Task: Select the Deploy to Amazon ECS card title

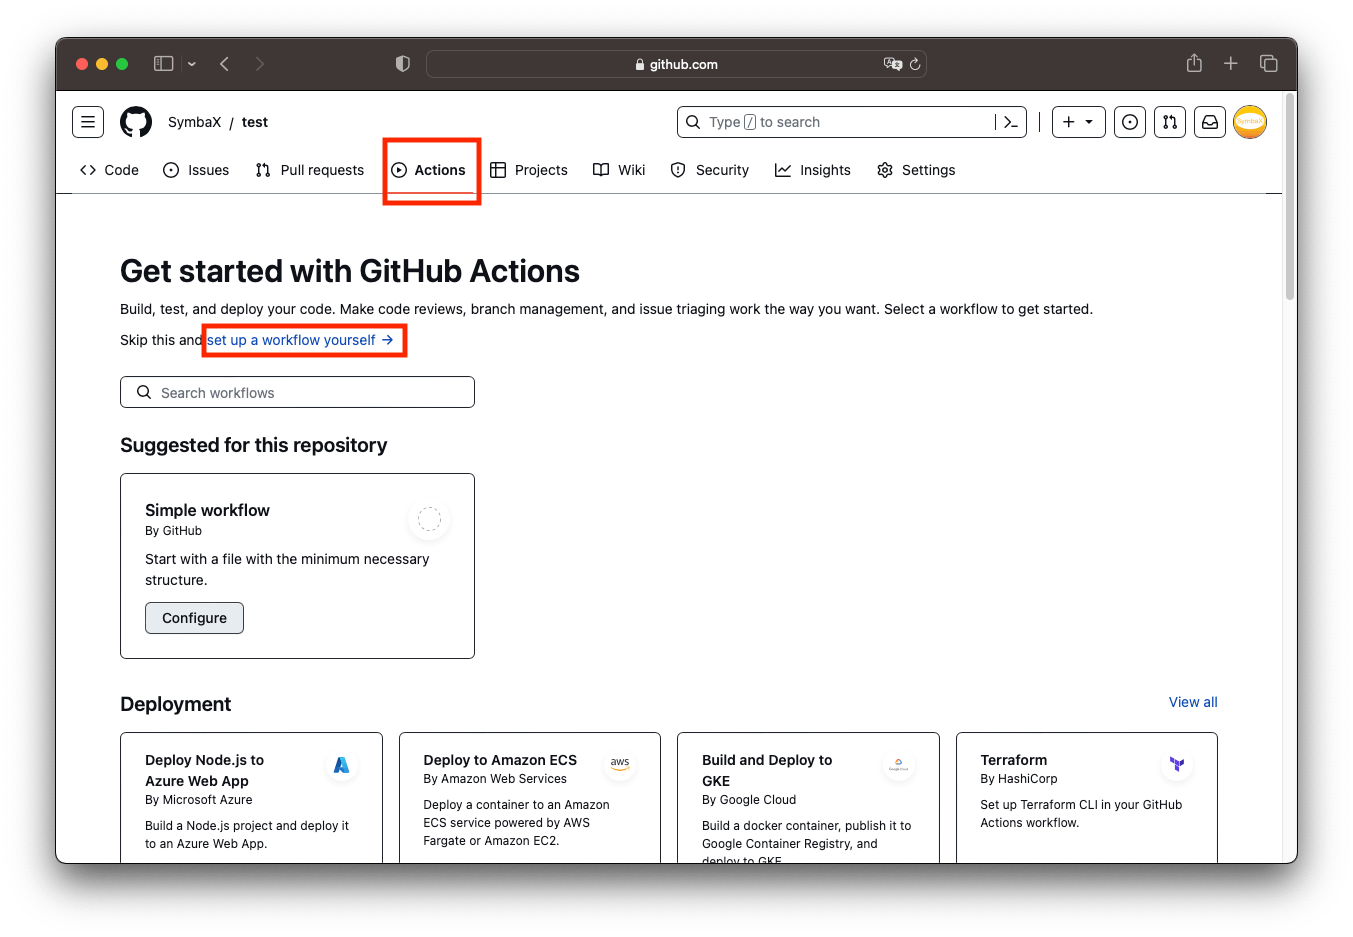Action: coord(500,760)
